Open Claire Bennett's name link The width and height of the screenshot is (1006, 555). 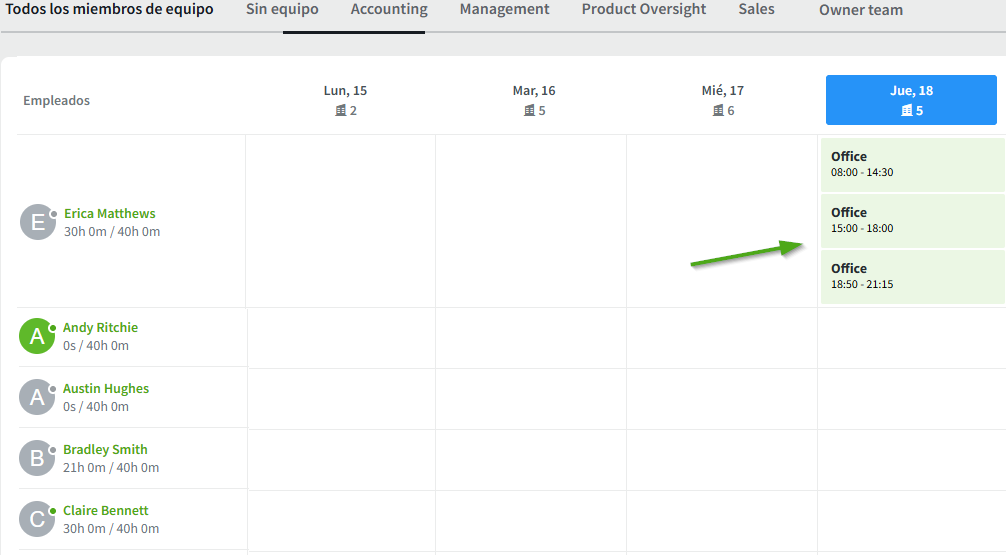pyautogui.click(x=105, y=510)
